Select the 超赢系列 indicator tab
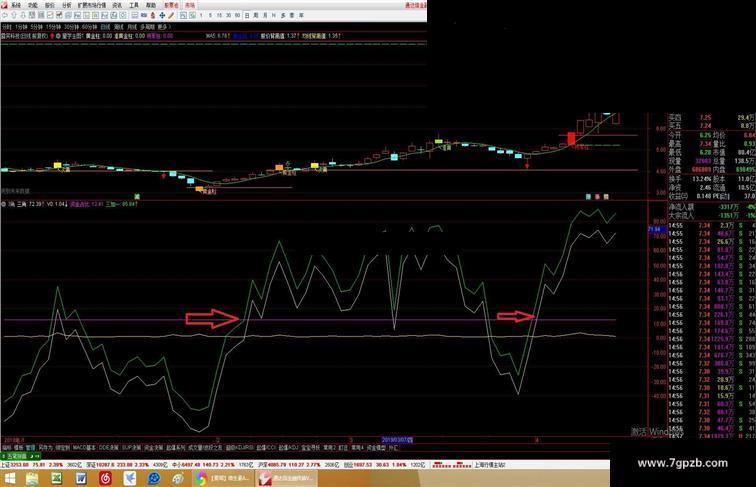Image resolution: width=756 pixels, height=487 pixels. point(176,447)
